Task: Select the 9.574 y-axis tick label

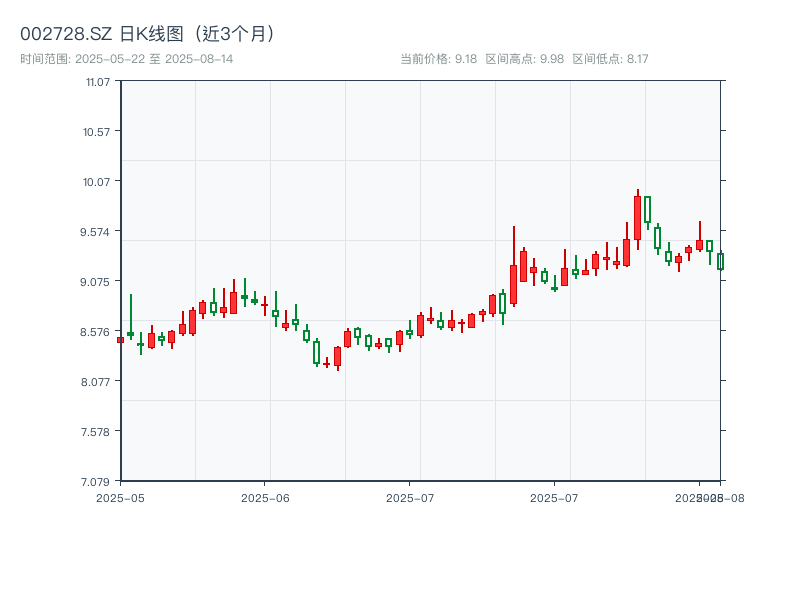Action: tap(97, 231)
